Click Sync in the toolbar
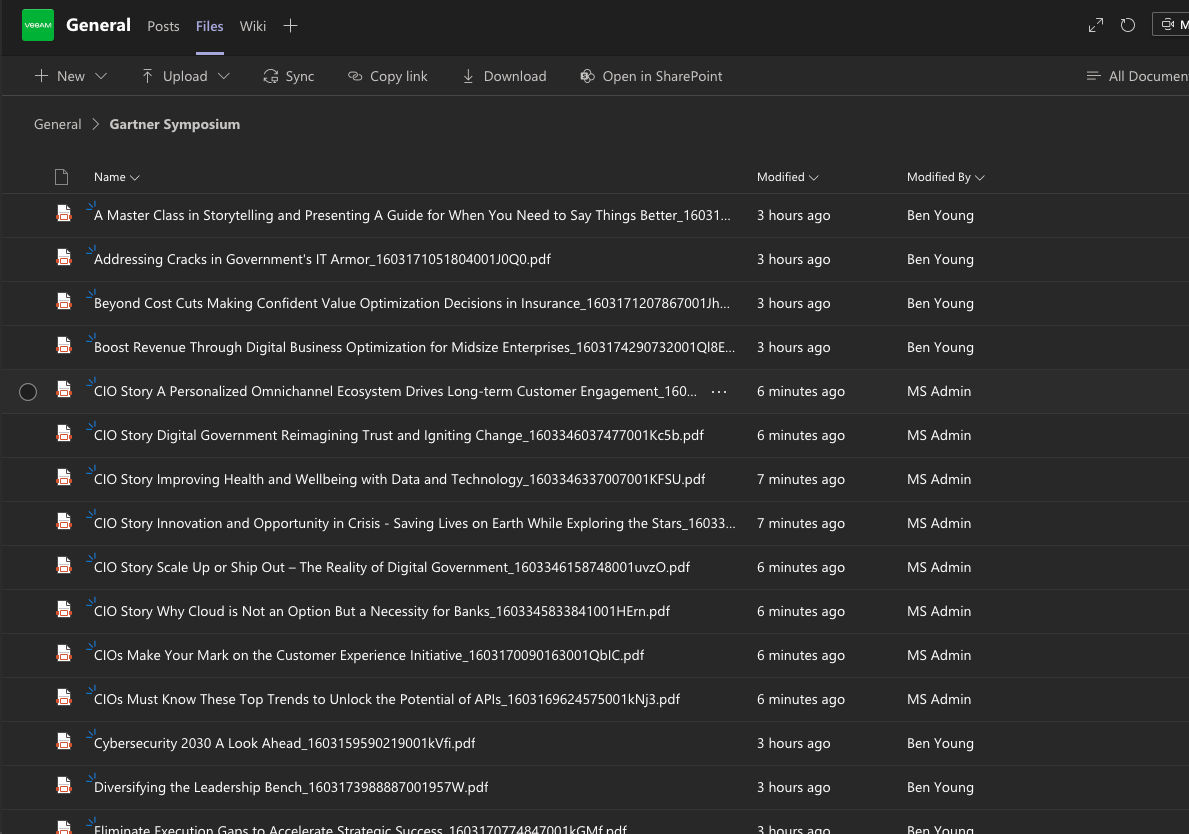1189x834 pixels. pos(288,76)
